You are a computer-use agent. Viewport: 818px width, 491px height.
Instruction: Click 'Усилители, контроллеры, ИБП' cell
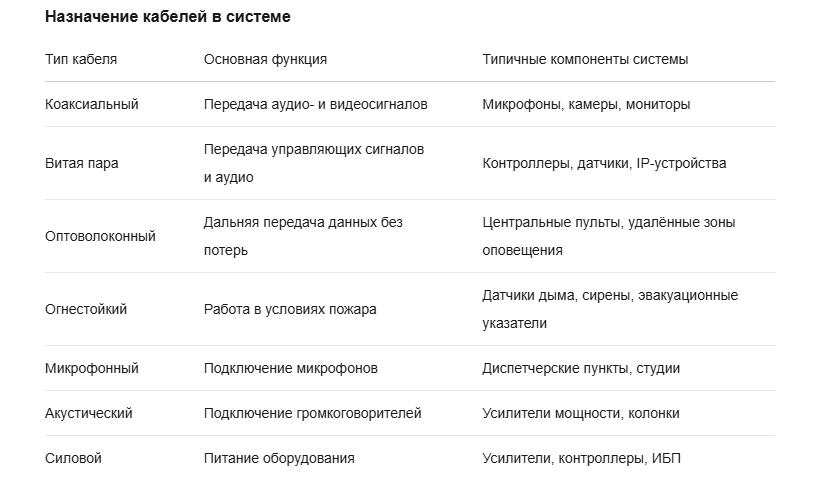pos(582,458)
